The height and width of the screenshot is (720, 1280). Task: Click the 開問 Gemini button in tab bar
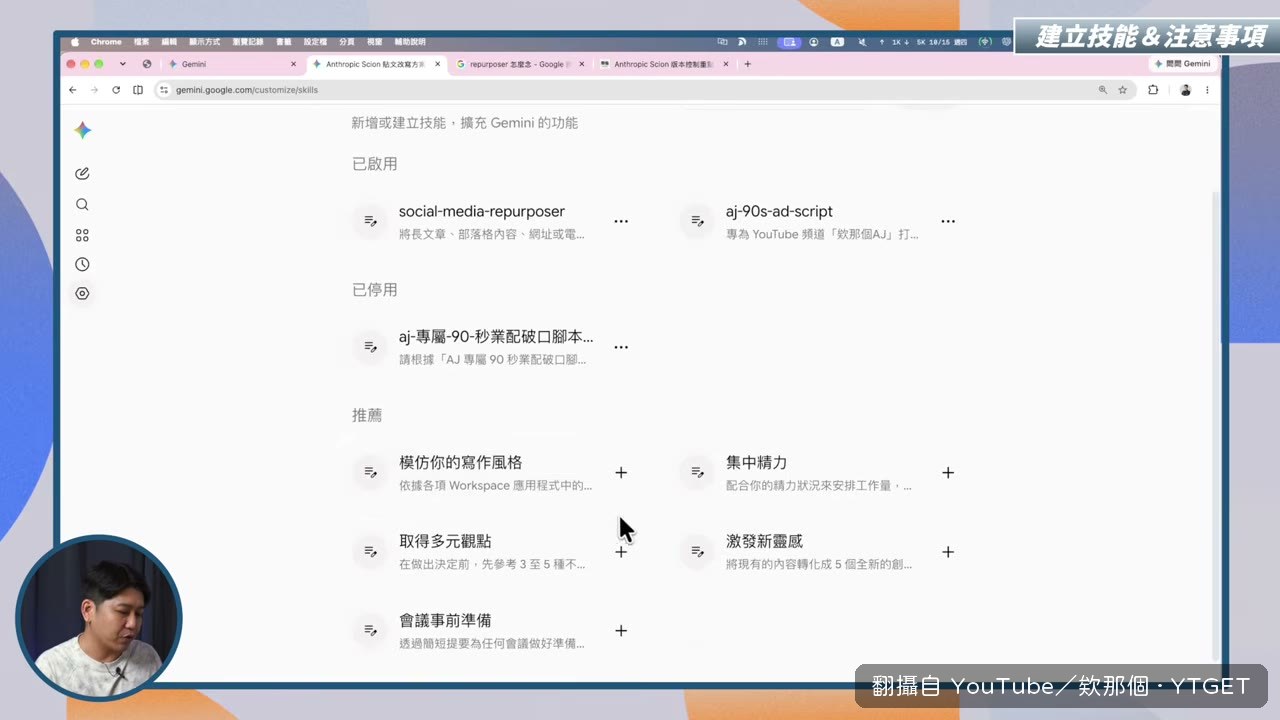coord(1182,64)
